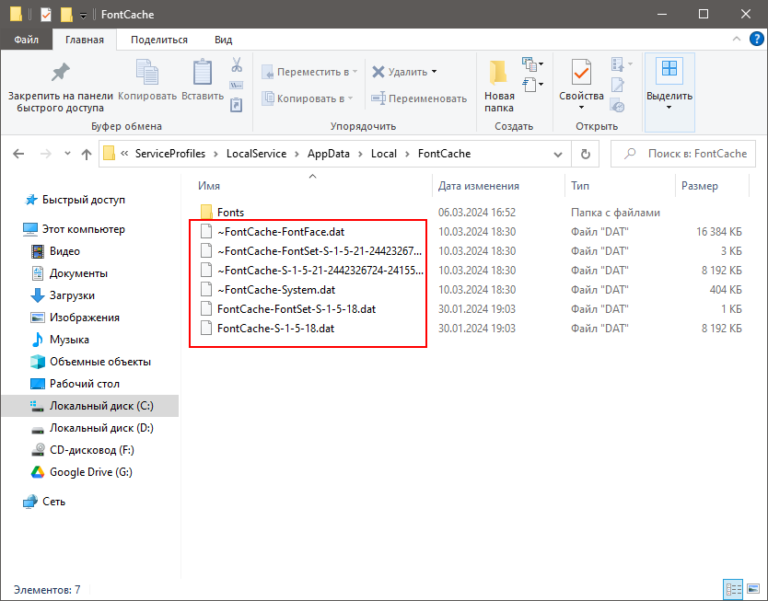Create a folder with Новая папка icon
Image resolution: width=768 pixels, height=601 pixels.
(499, 74)
